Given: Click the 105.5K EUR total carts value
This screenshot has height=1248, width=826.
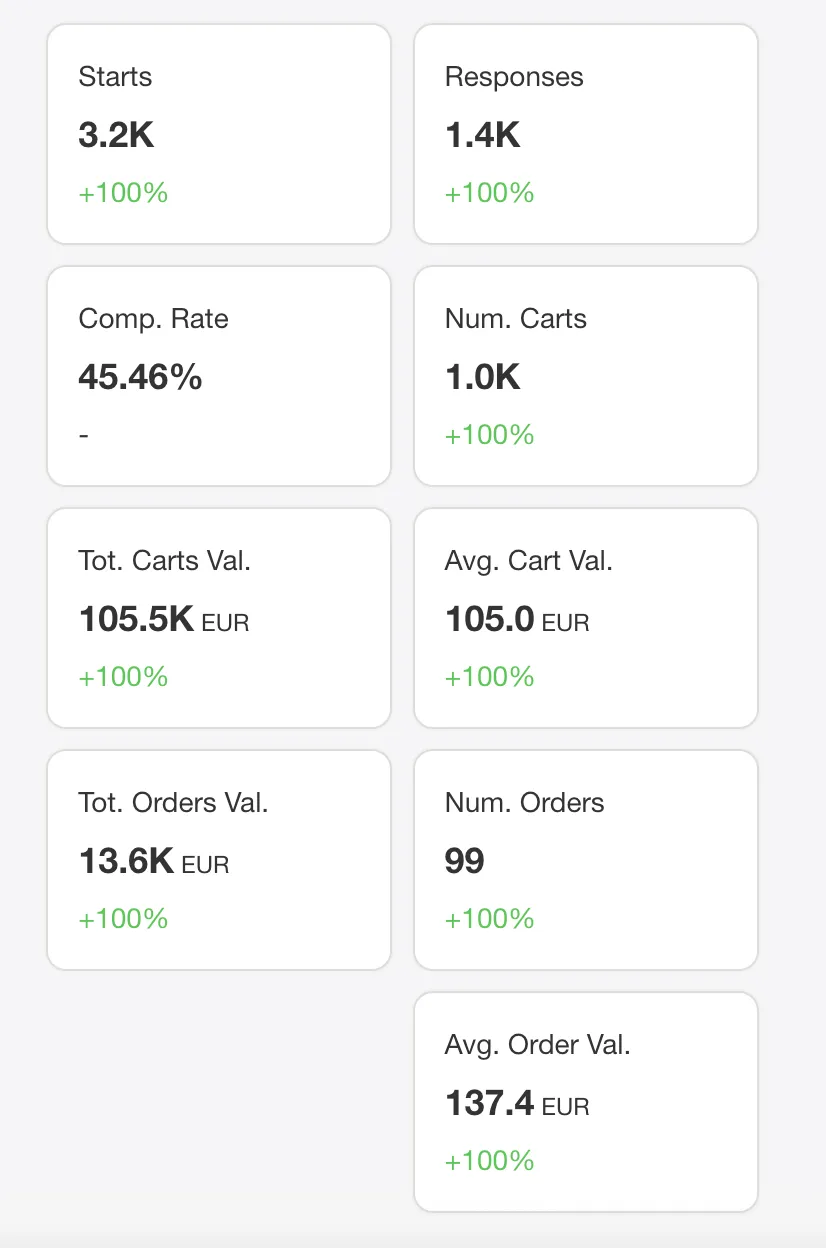Looking at the screenshot, I should coord(163,620).
